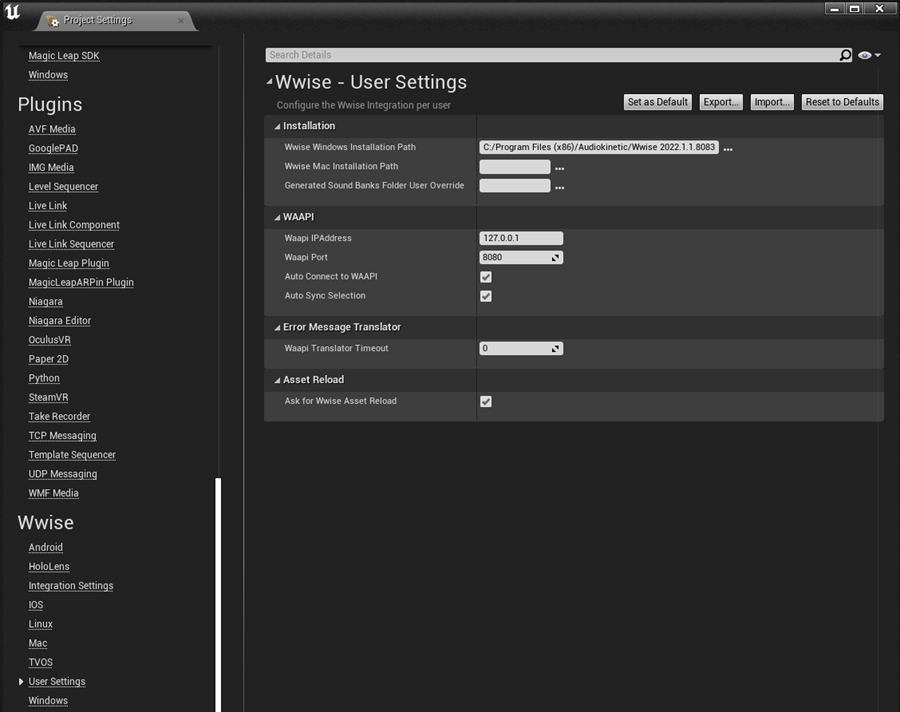900x712 pixels.
Task: Open Python plugin settings
Action: (44, 378)
